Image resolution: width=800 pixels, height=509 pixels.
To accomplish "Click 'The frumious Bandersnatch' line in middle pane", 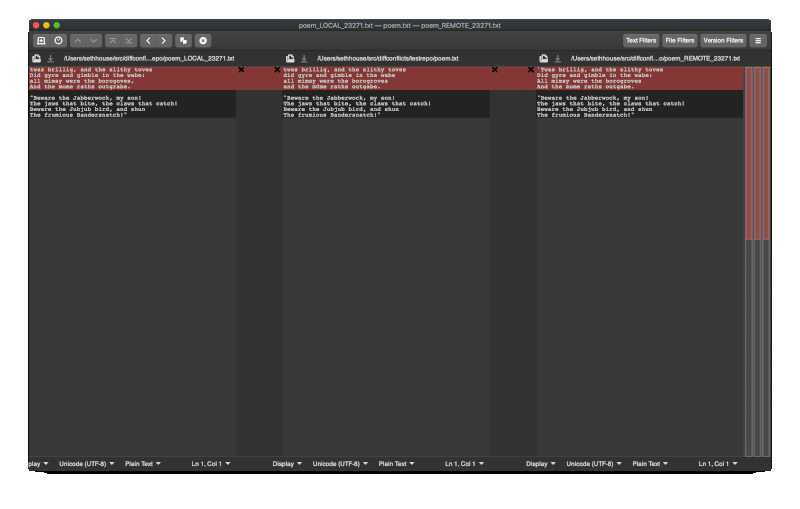I will tap(332, 115).
